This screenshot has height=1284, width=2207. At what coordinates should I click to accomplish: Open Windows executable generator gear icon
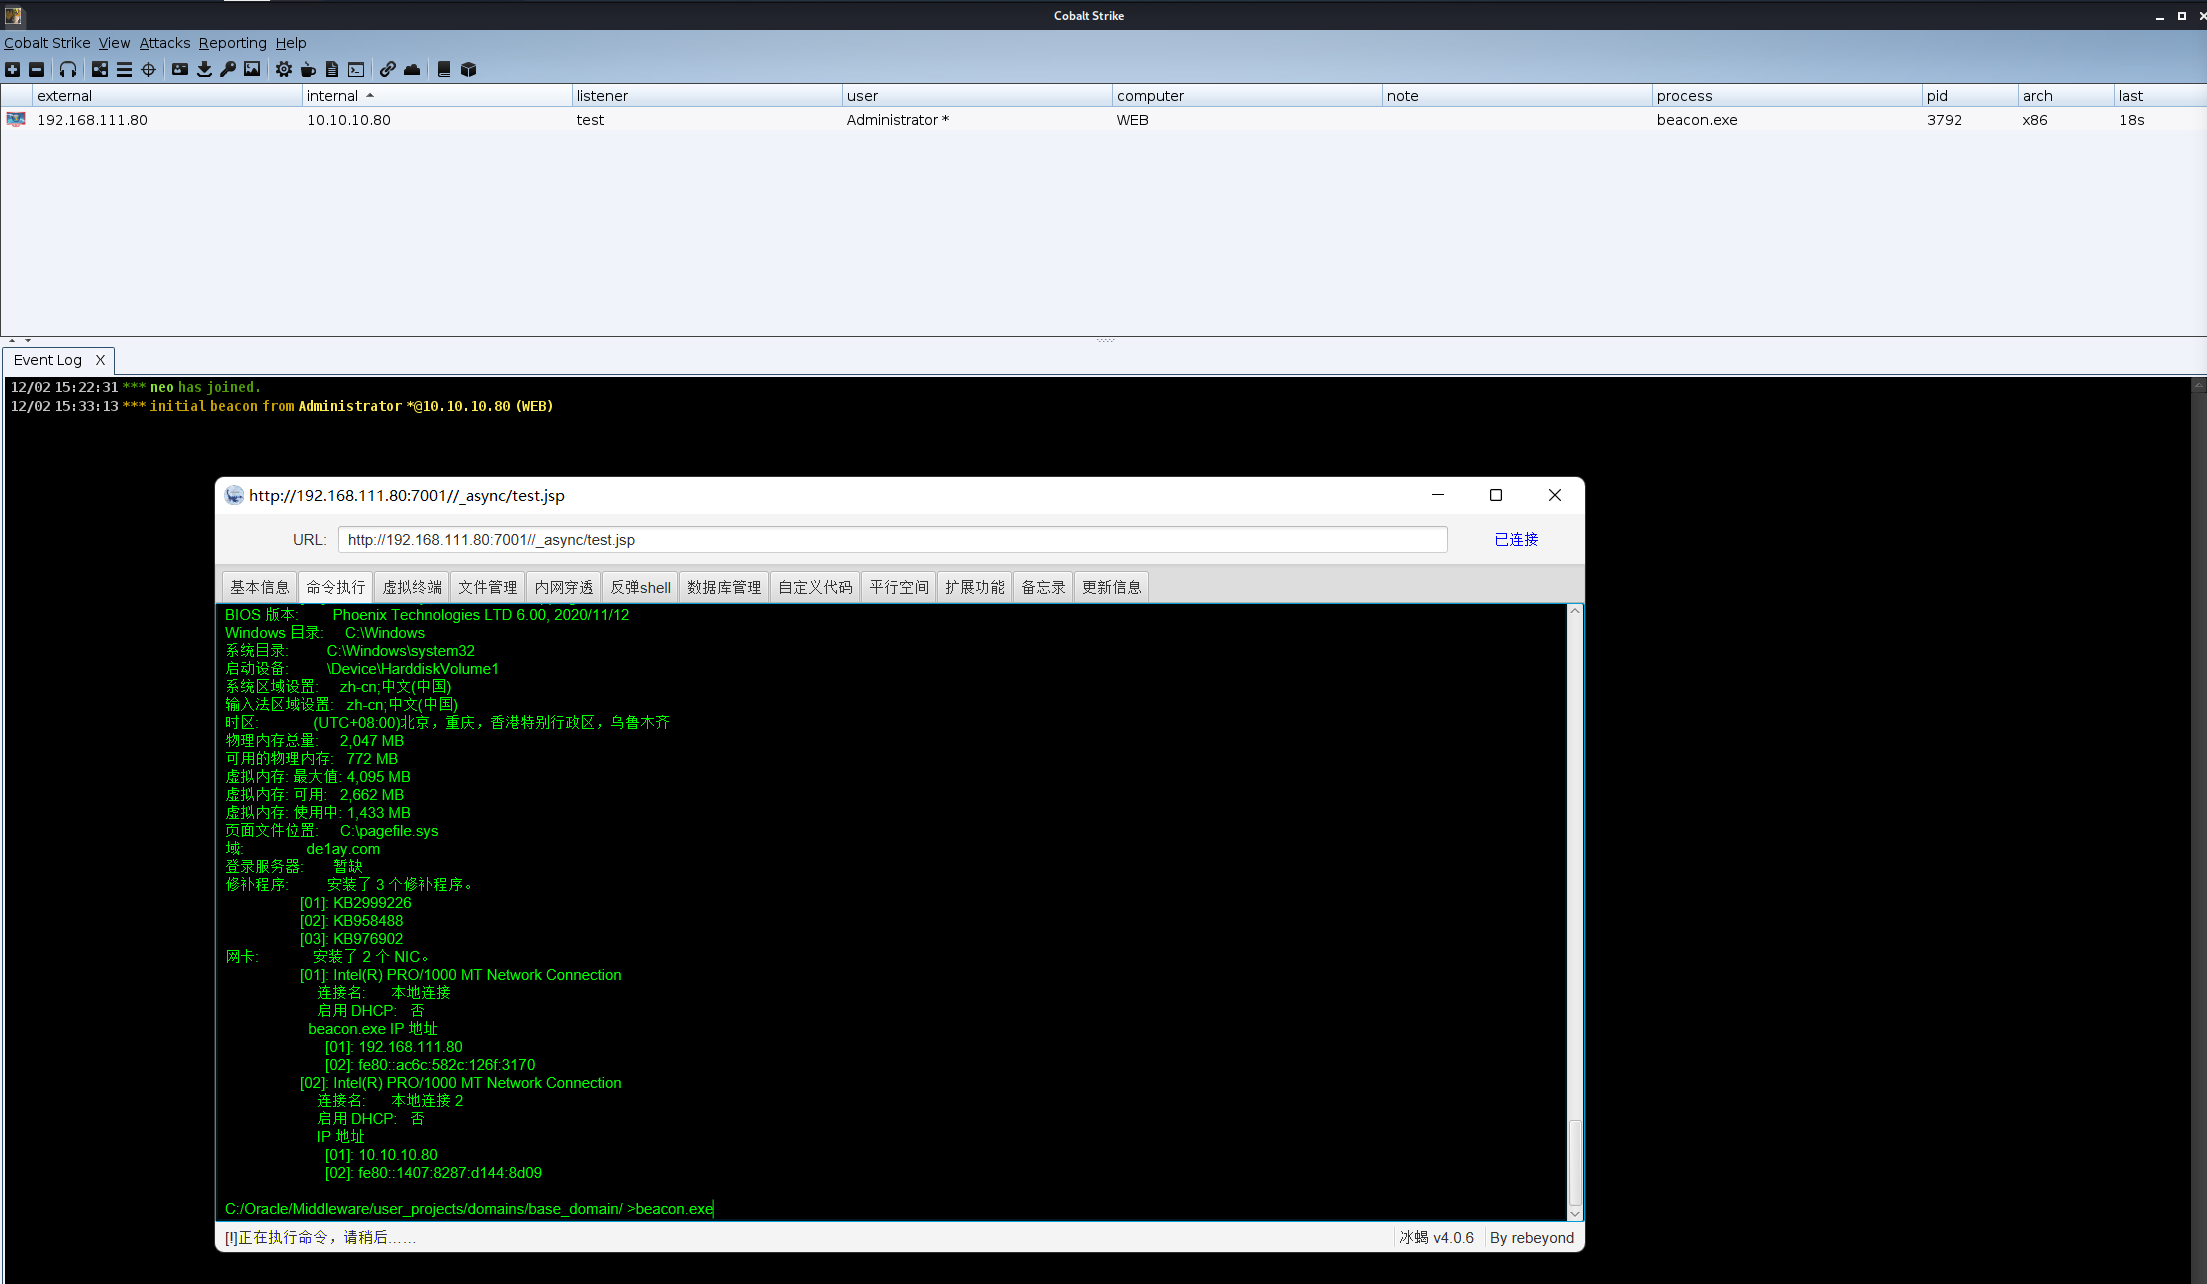[x=284, y=69]
